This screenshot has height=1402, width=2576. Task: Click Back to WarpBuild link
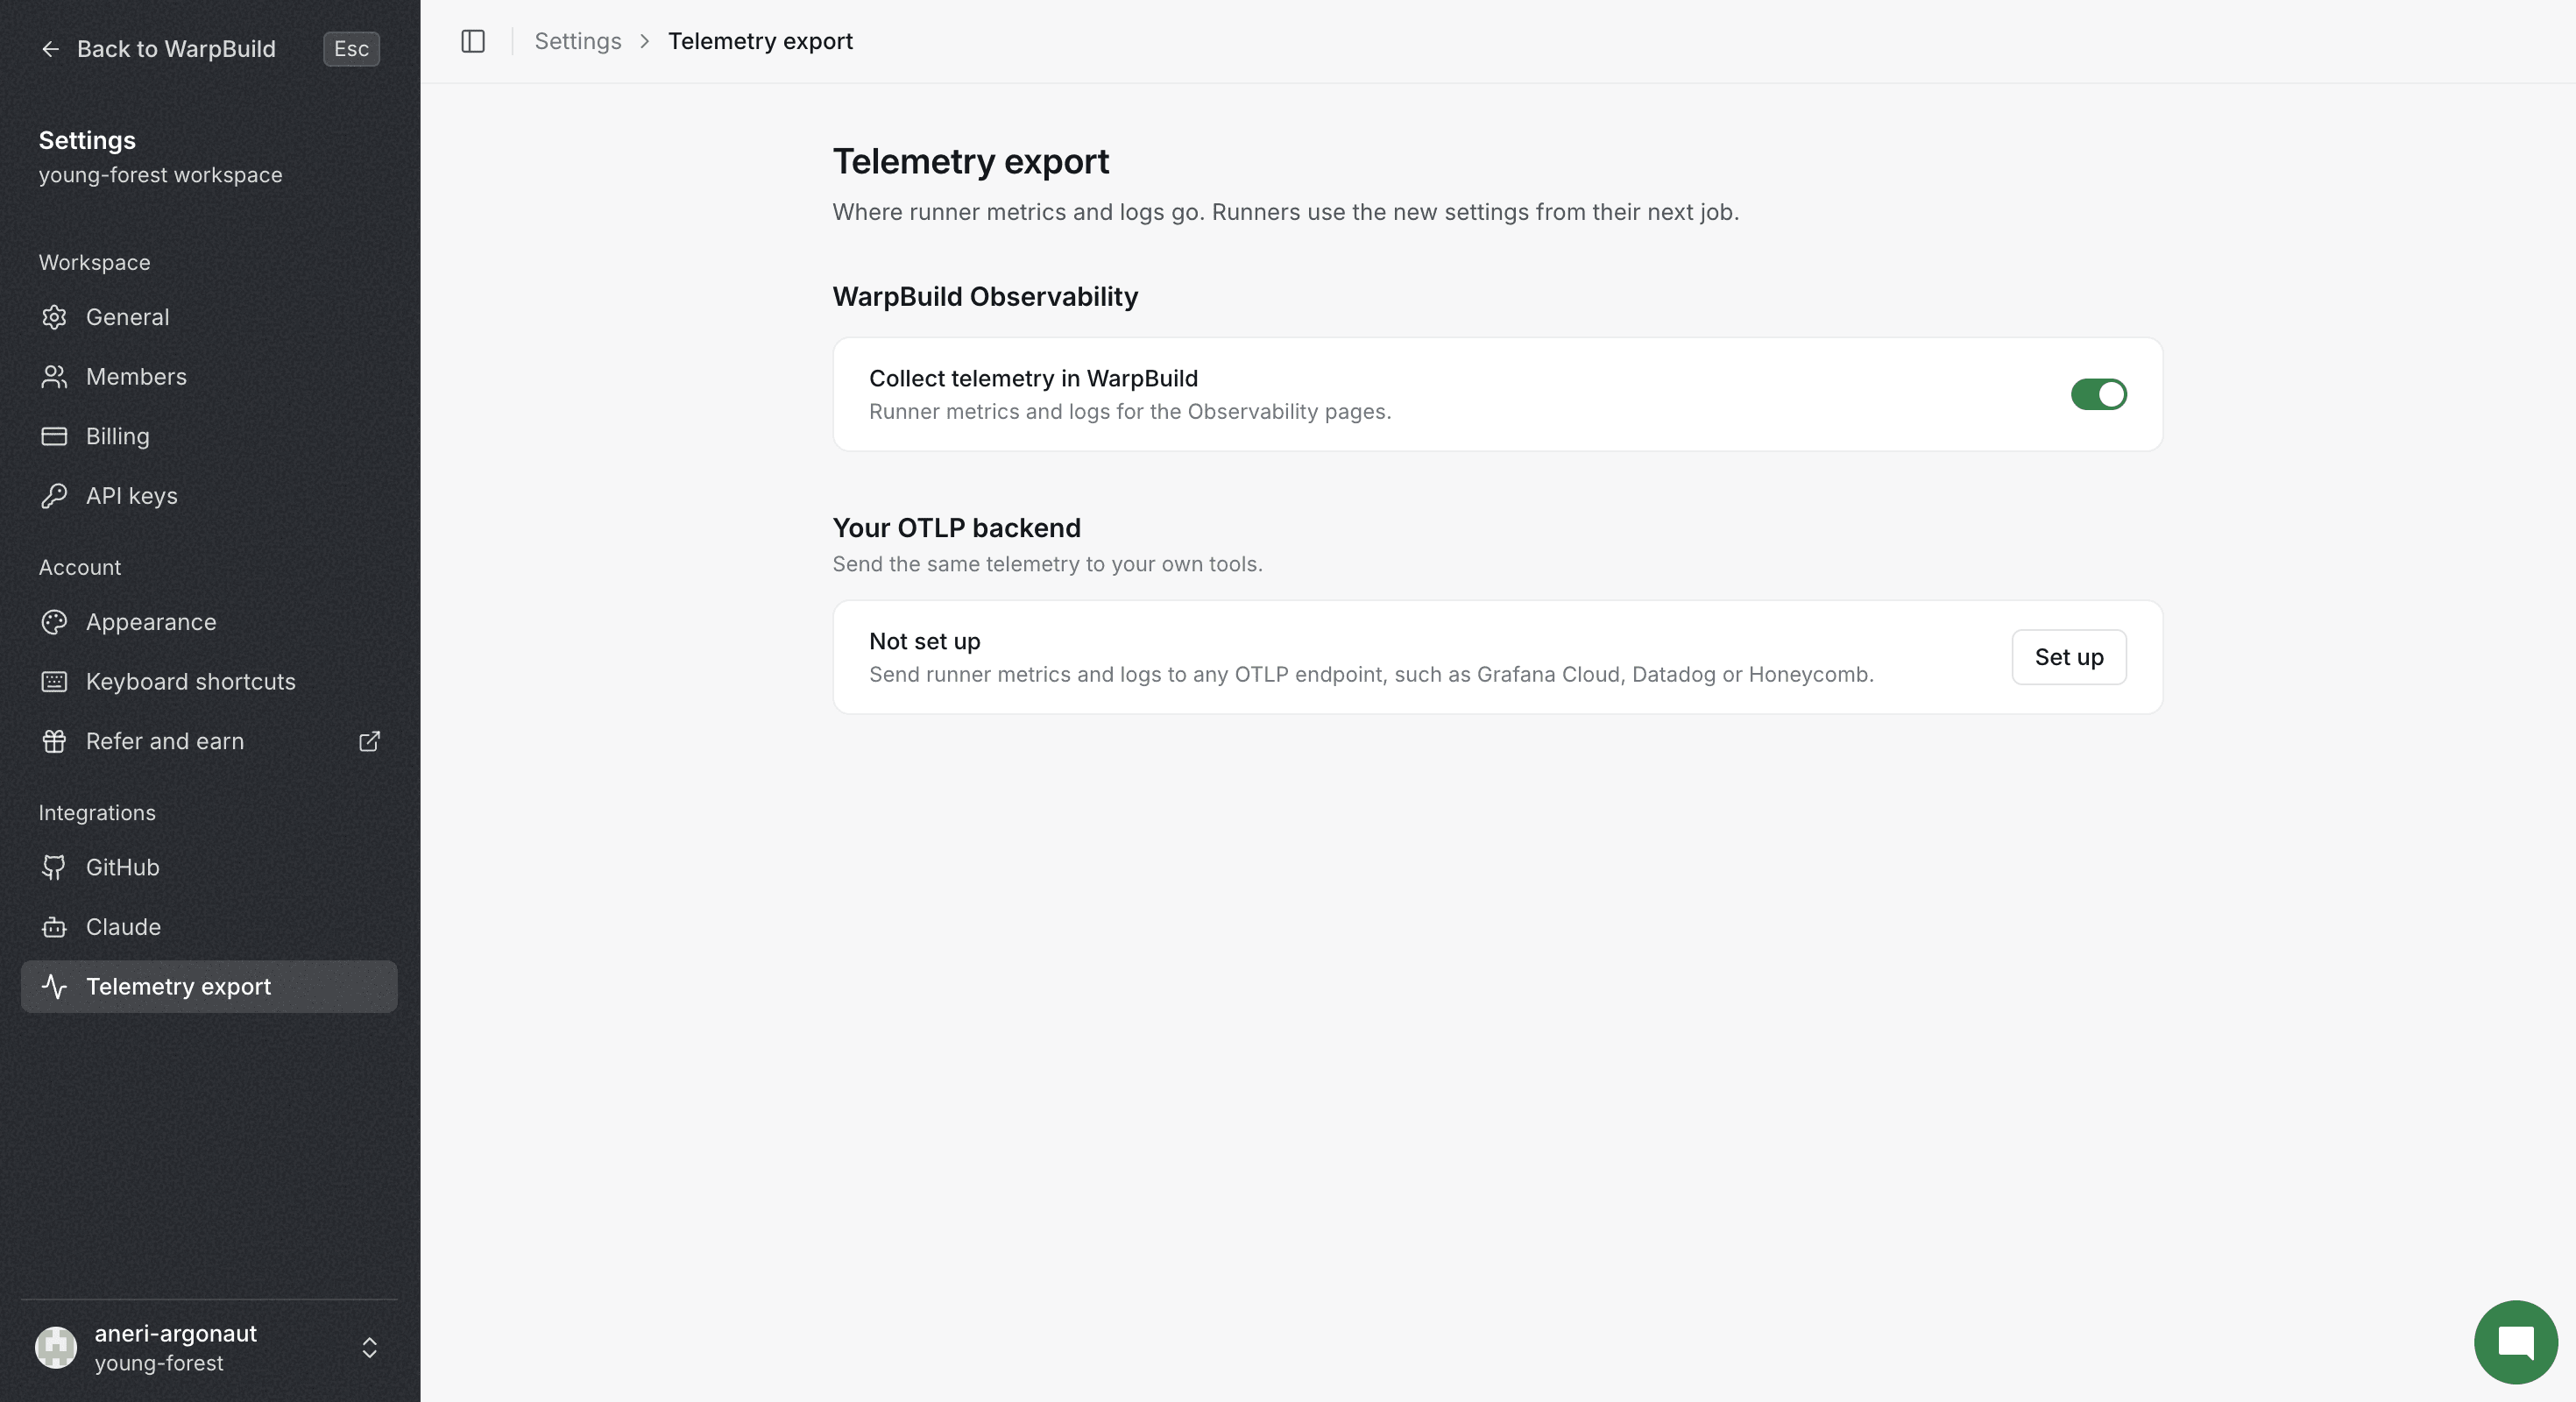[x=176, y=49]
